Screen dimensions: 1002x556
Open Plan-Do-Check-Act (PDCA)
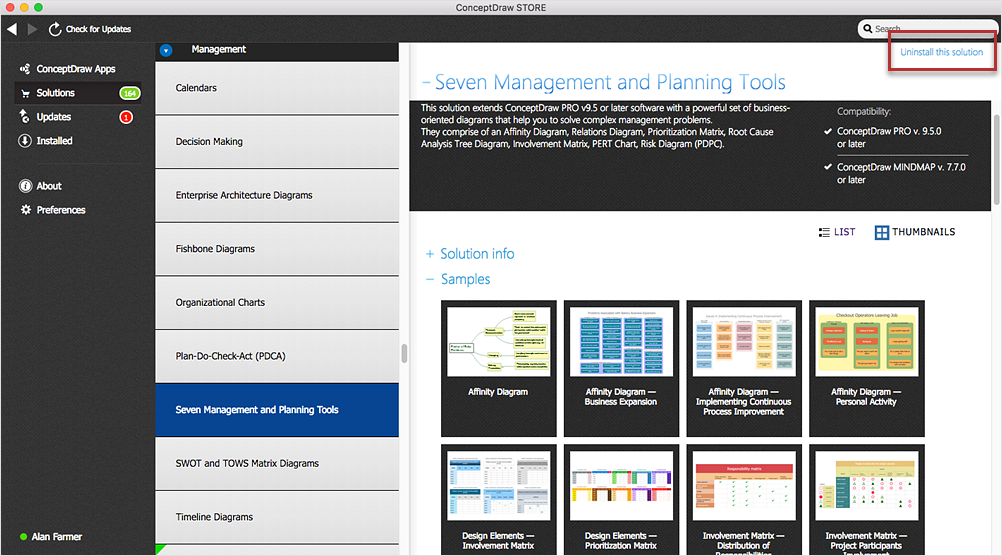point(277,357)
